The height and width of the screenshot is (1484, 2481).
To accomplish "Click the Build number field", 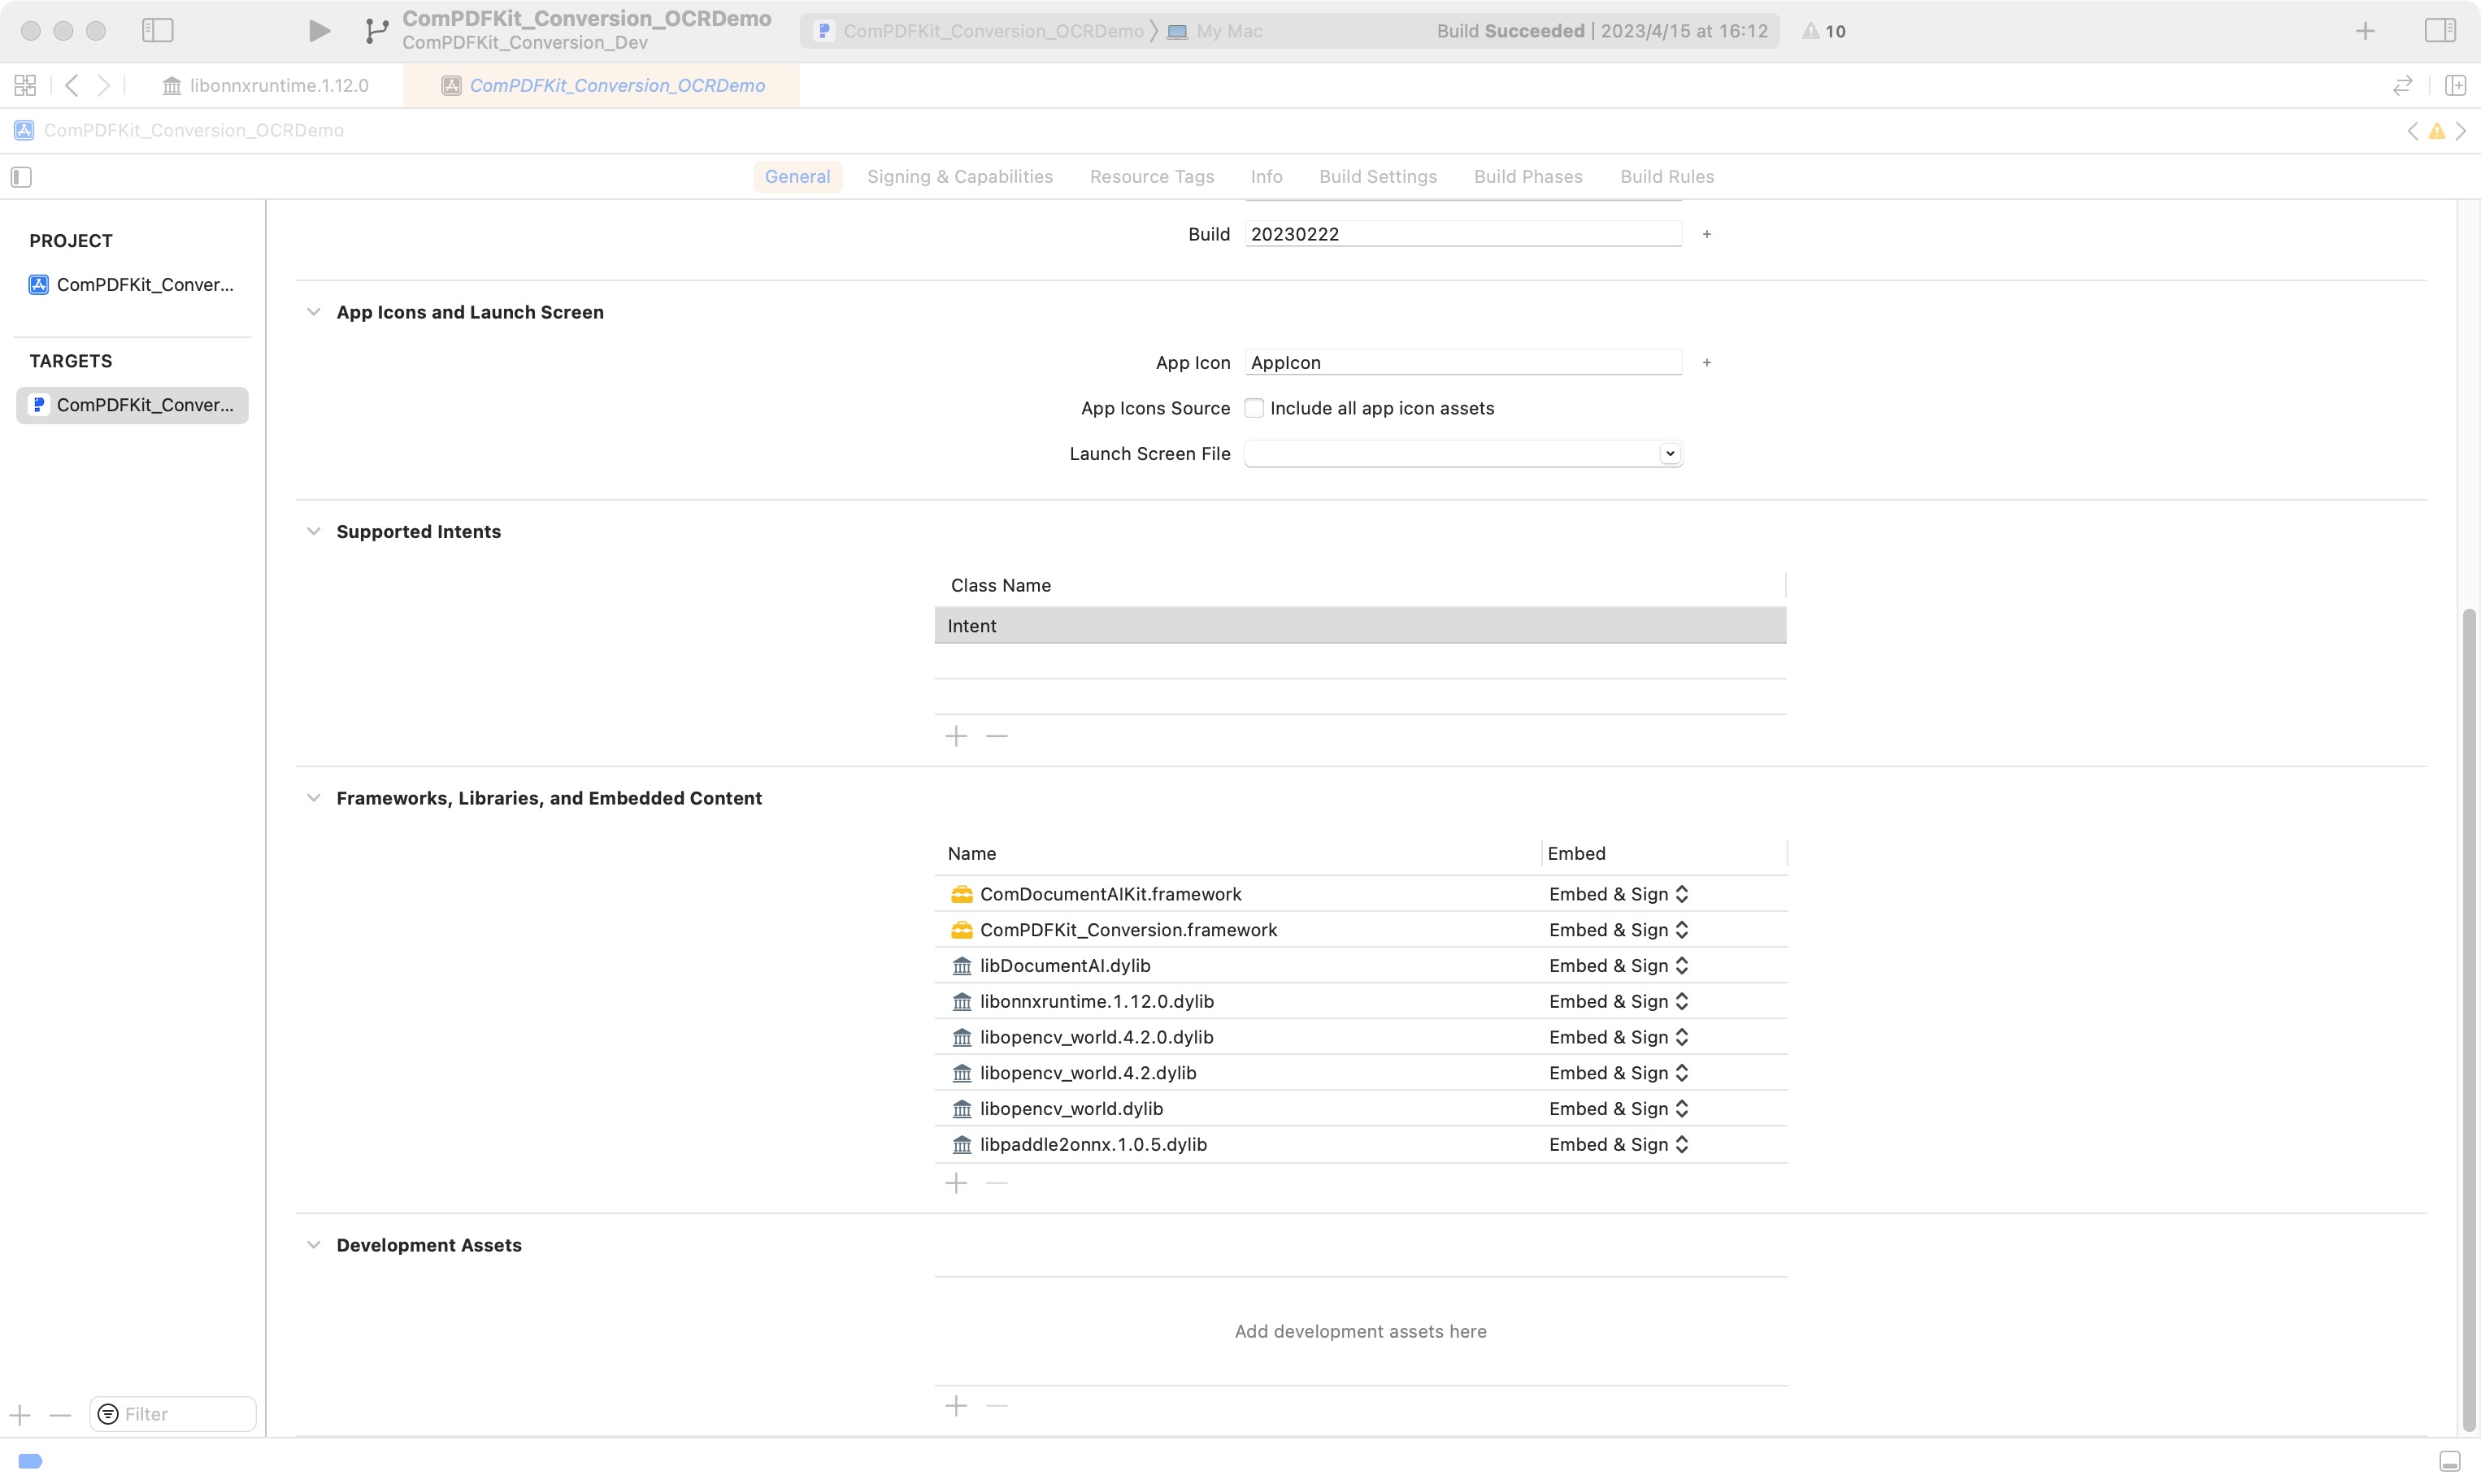I will (x=1463, y=234).
